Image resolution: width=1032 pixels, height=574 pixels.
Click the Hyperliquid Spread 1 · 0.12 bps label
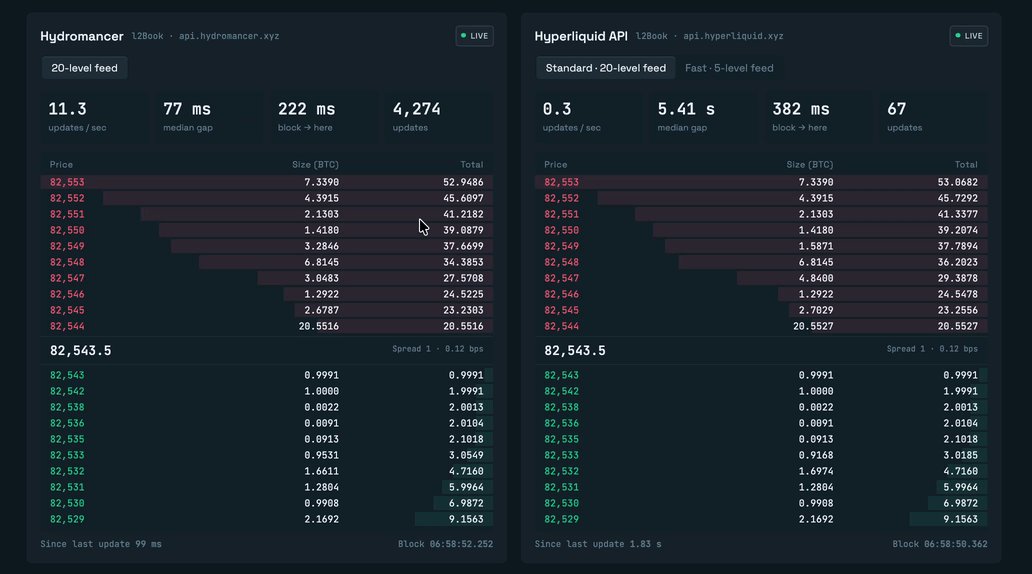tap(932, 349)
